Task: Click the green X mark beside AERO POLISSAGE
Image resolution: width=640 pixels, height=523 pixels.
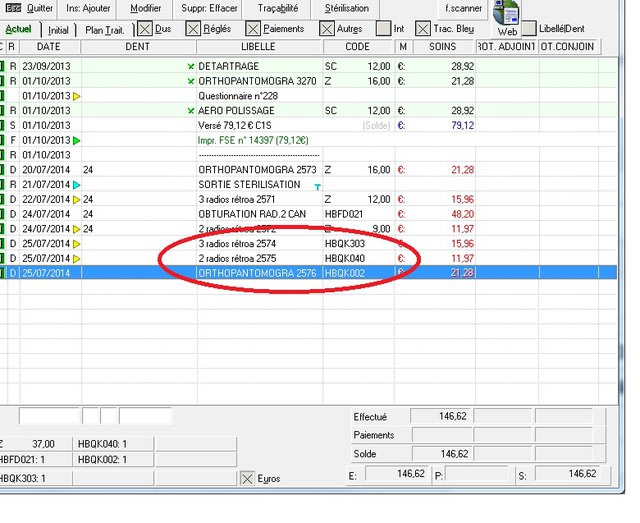Action: coord(191,110)
